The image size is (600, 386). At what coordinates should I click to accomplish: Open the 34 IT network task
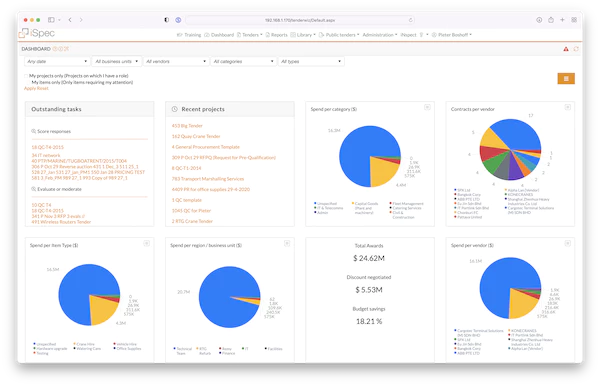pos(46,155)
